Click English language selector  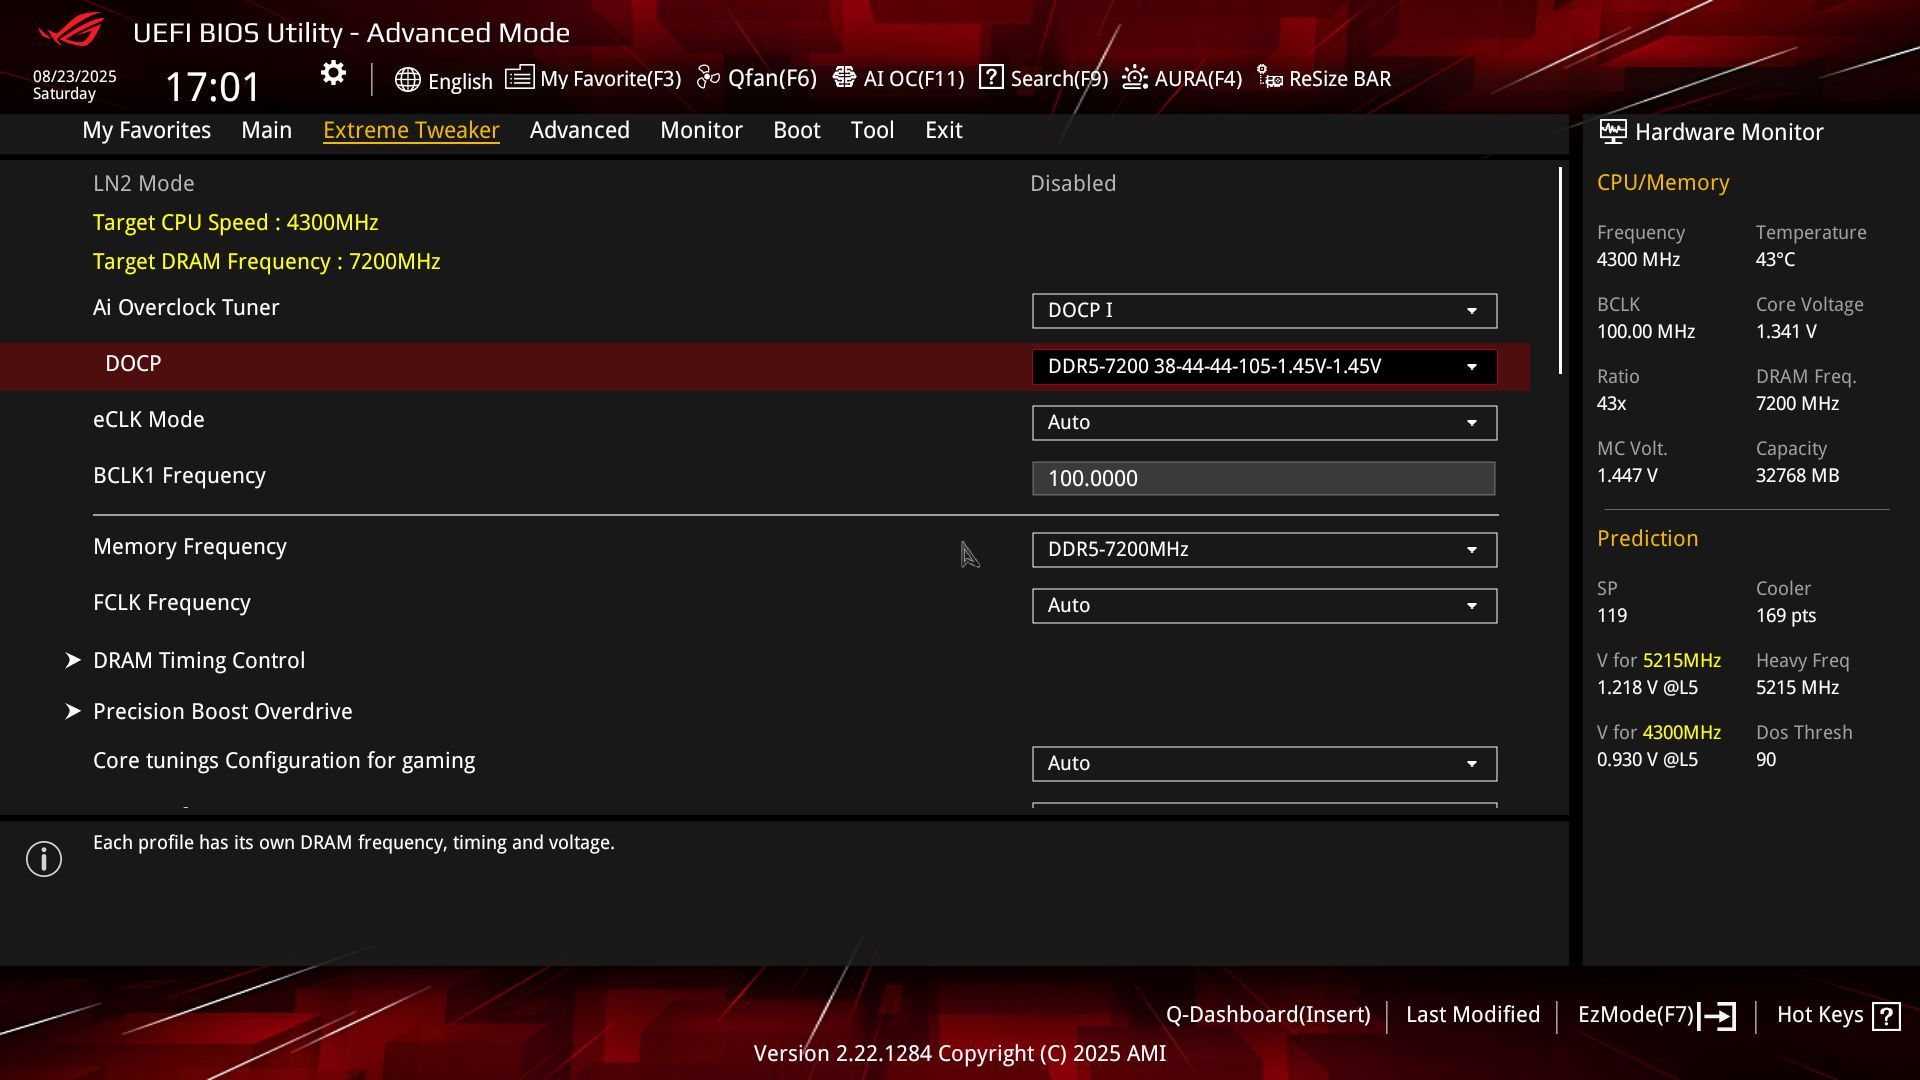pyautogui.click(x=443, y=81)
